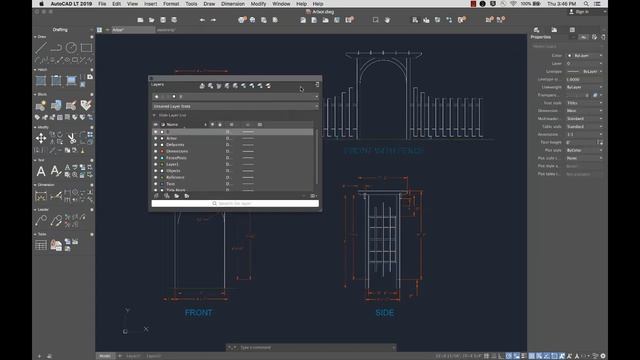
Task: Select the Rectangle tool
Action: 86,48
